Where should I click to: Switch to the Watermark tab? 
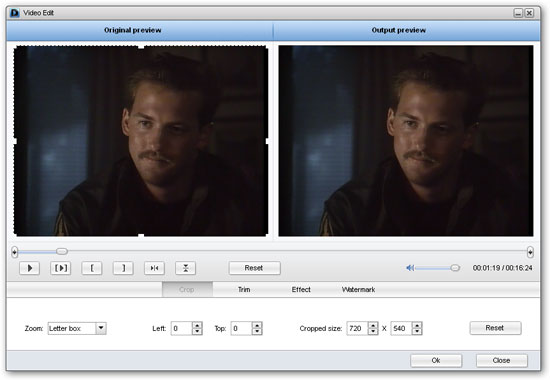[x=358, y=289]
